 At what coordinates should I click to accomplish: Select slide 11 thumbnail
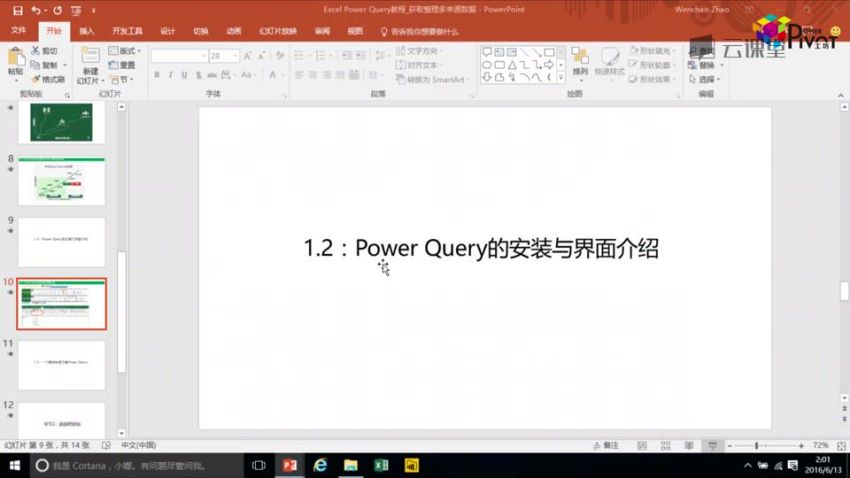(61, 365)
